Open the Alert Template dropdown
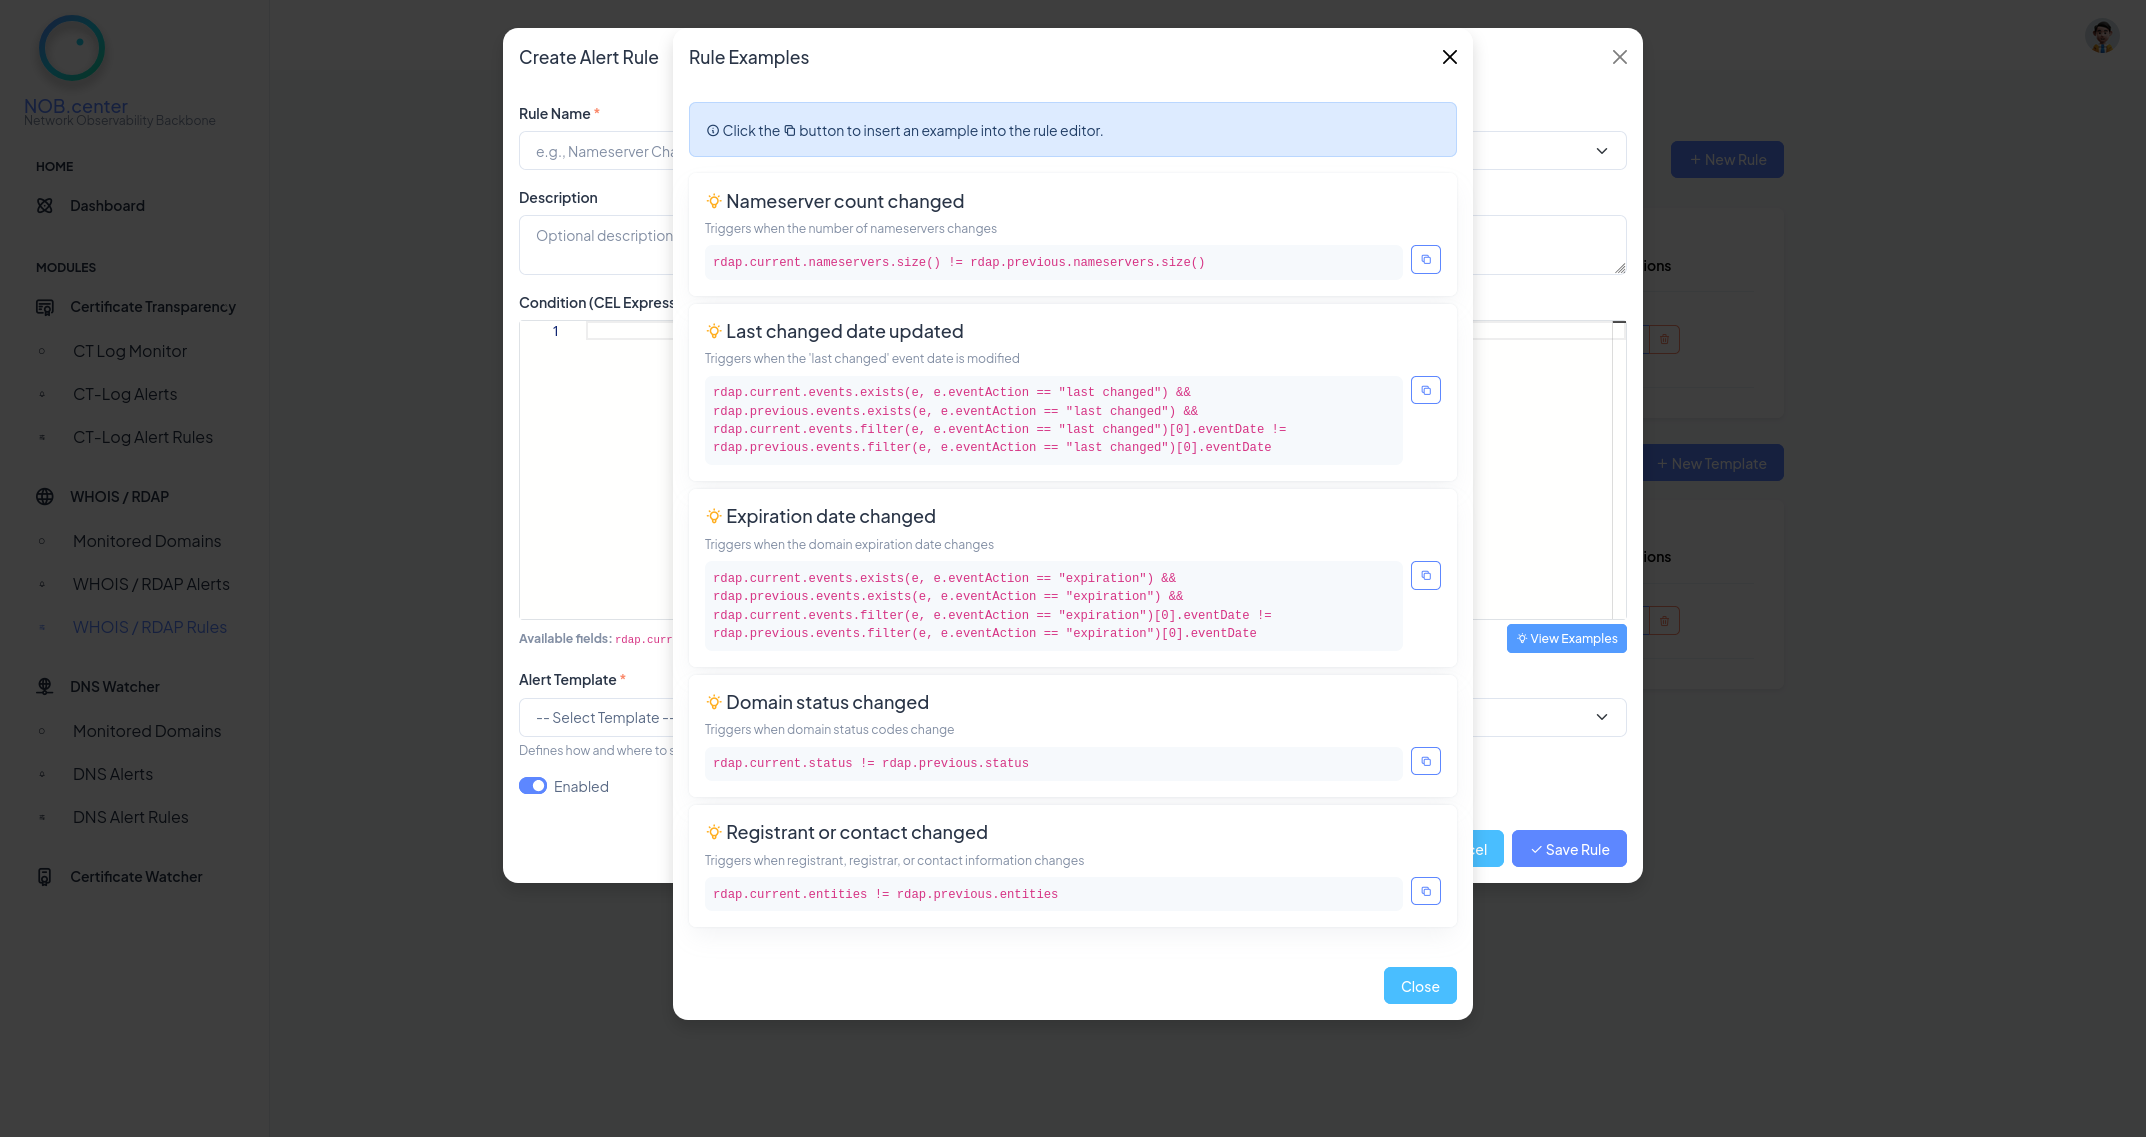The image size is (2146, 1137). tap(1601, 717)
